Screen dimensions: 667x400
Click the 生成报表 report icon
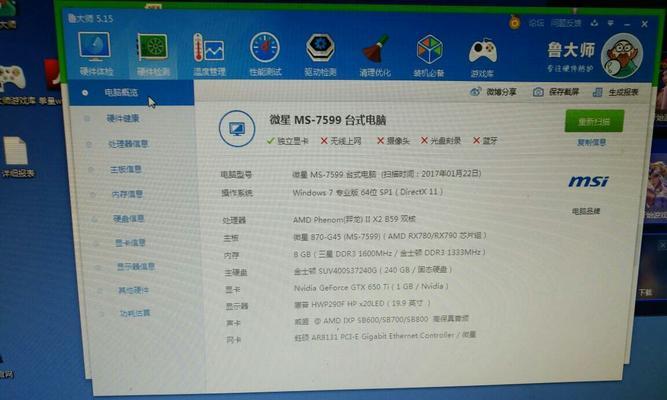(598, 92)
